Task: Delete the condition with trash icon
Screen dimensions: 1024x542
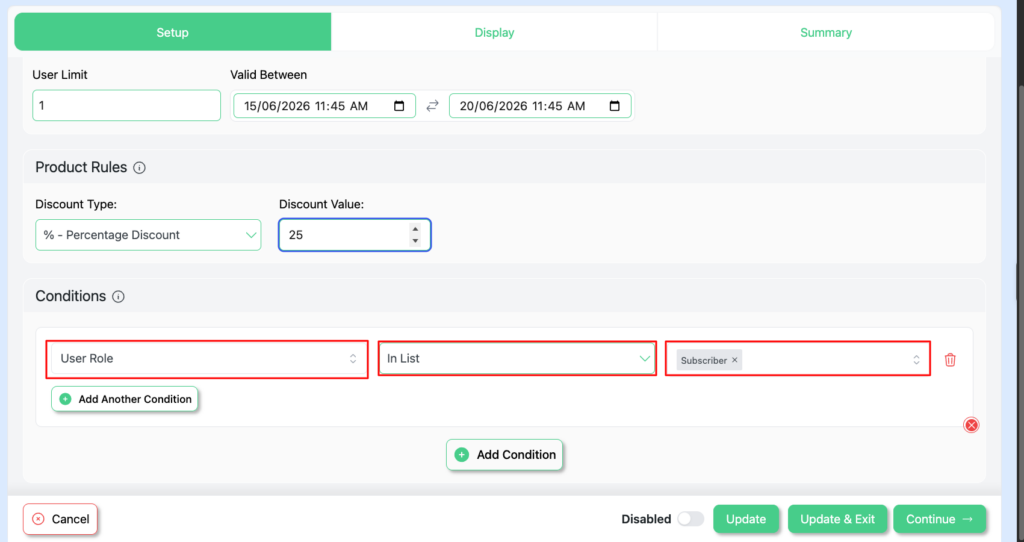Action: click(950, 360)
